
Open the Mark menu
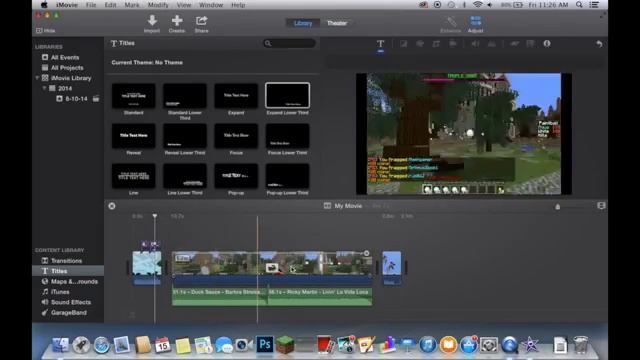coord(132,5)
